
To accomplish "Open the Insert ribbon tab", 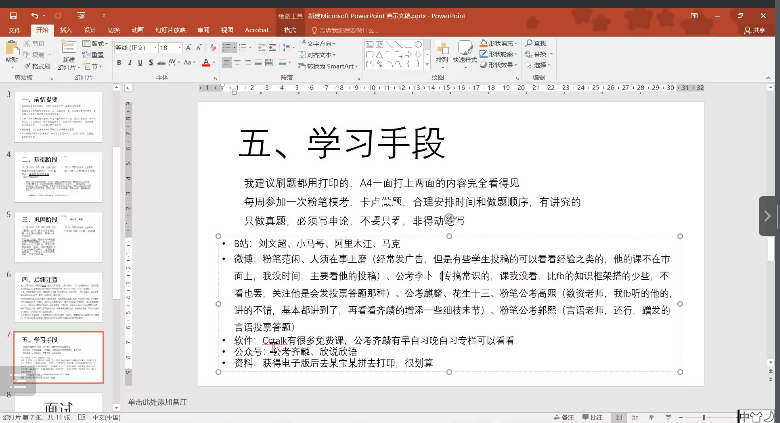I will (65, 30).
